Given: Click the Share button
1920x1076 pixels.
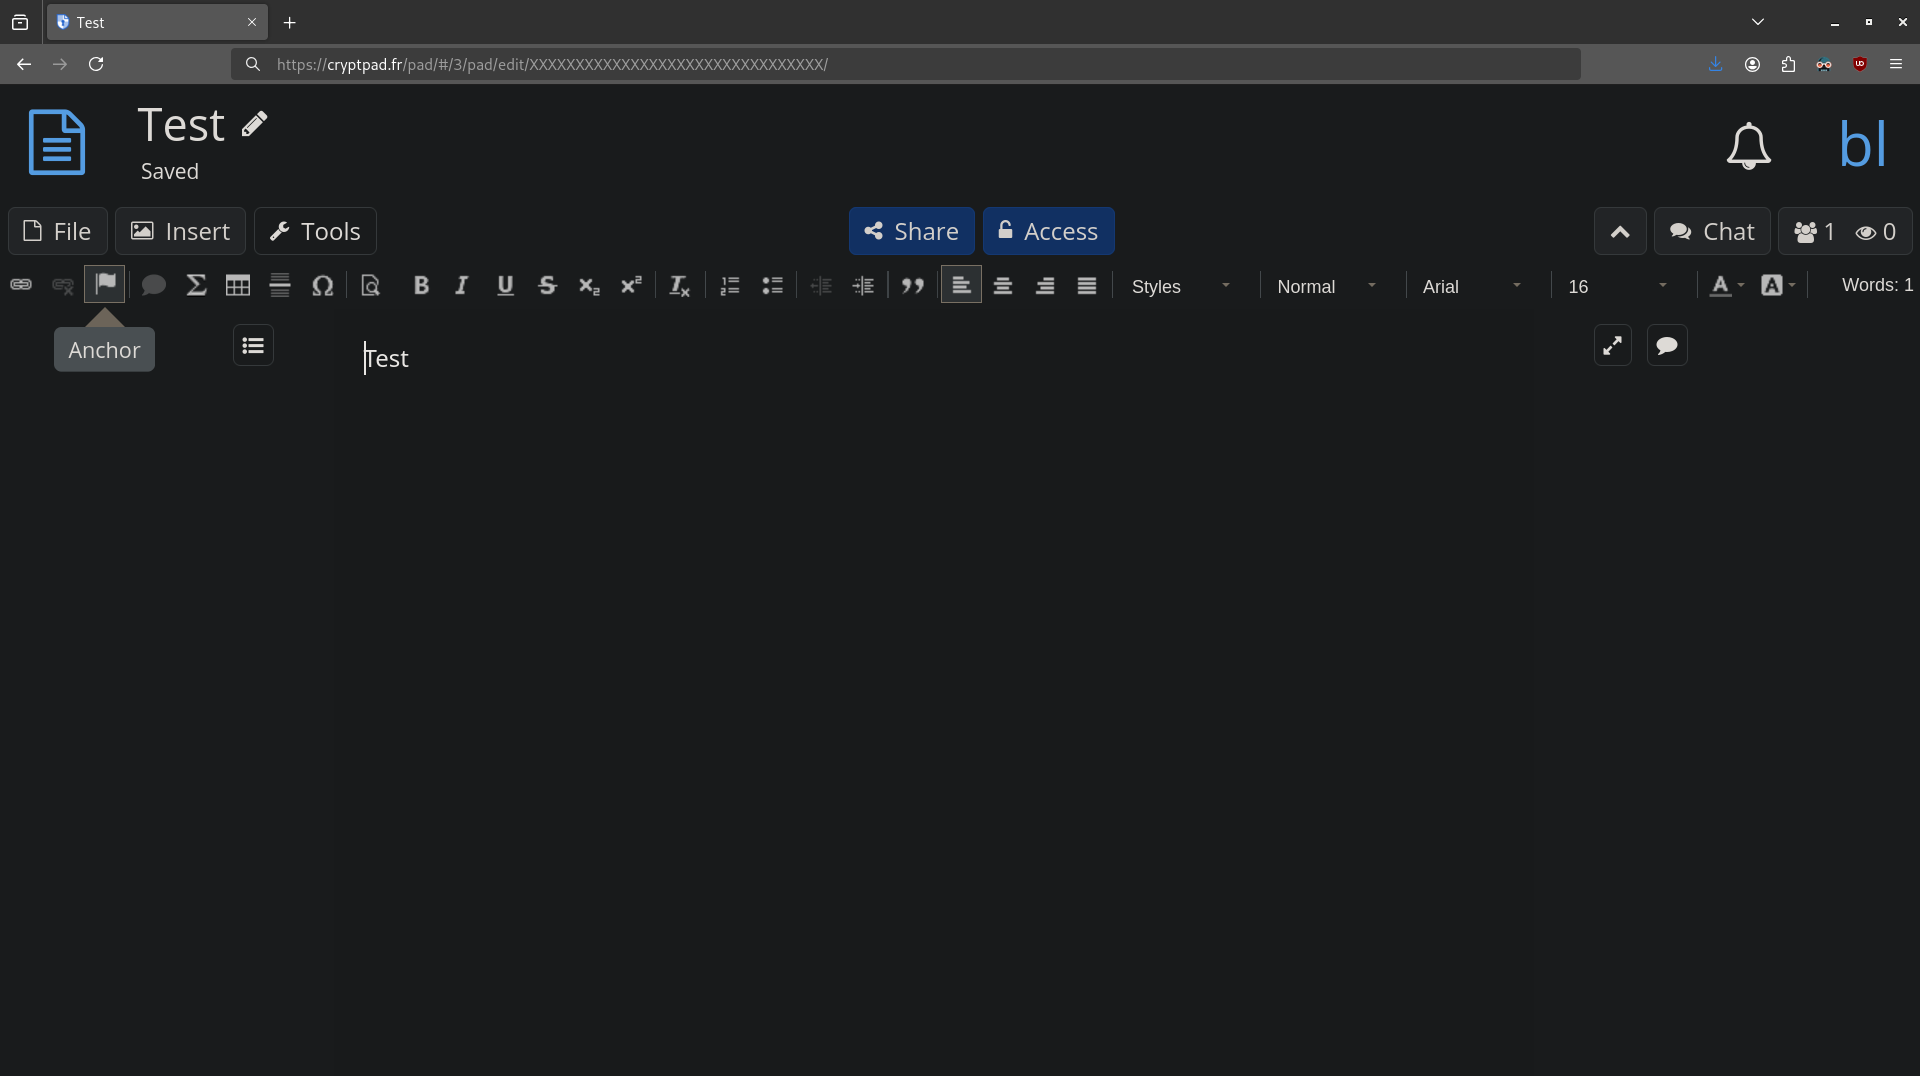Looking at the screenshot, I should pyautogui.click(x=911, y=231).
